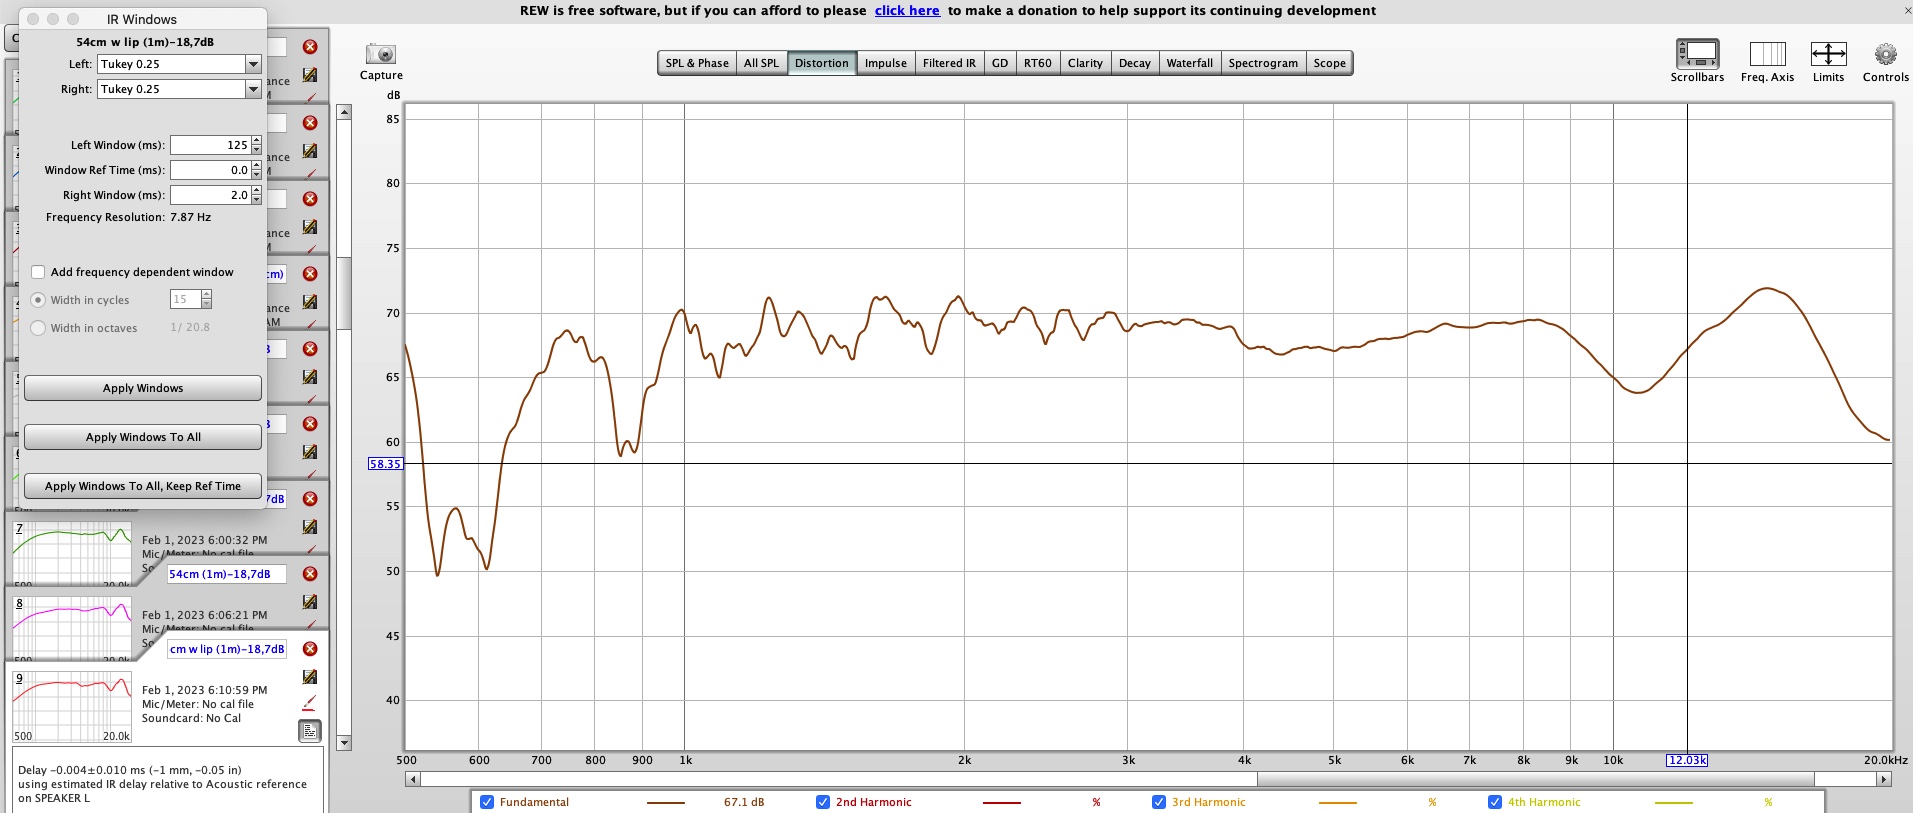Remove the '54cm (1m)-18,7dB' measurement with red X

pos(310,574)
